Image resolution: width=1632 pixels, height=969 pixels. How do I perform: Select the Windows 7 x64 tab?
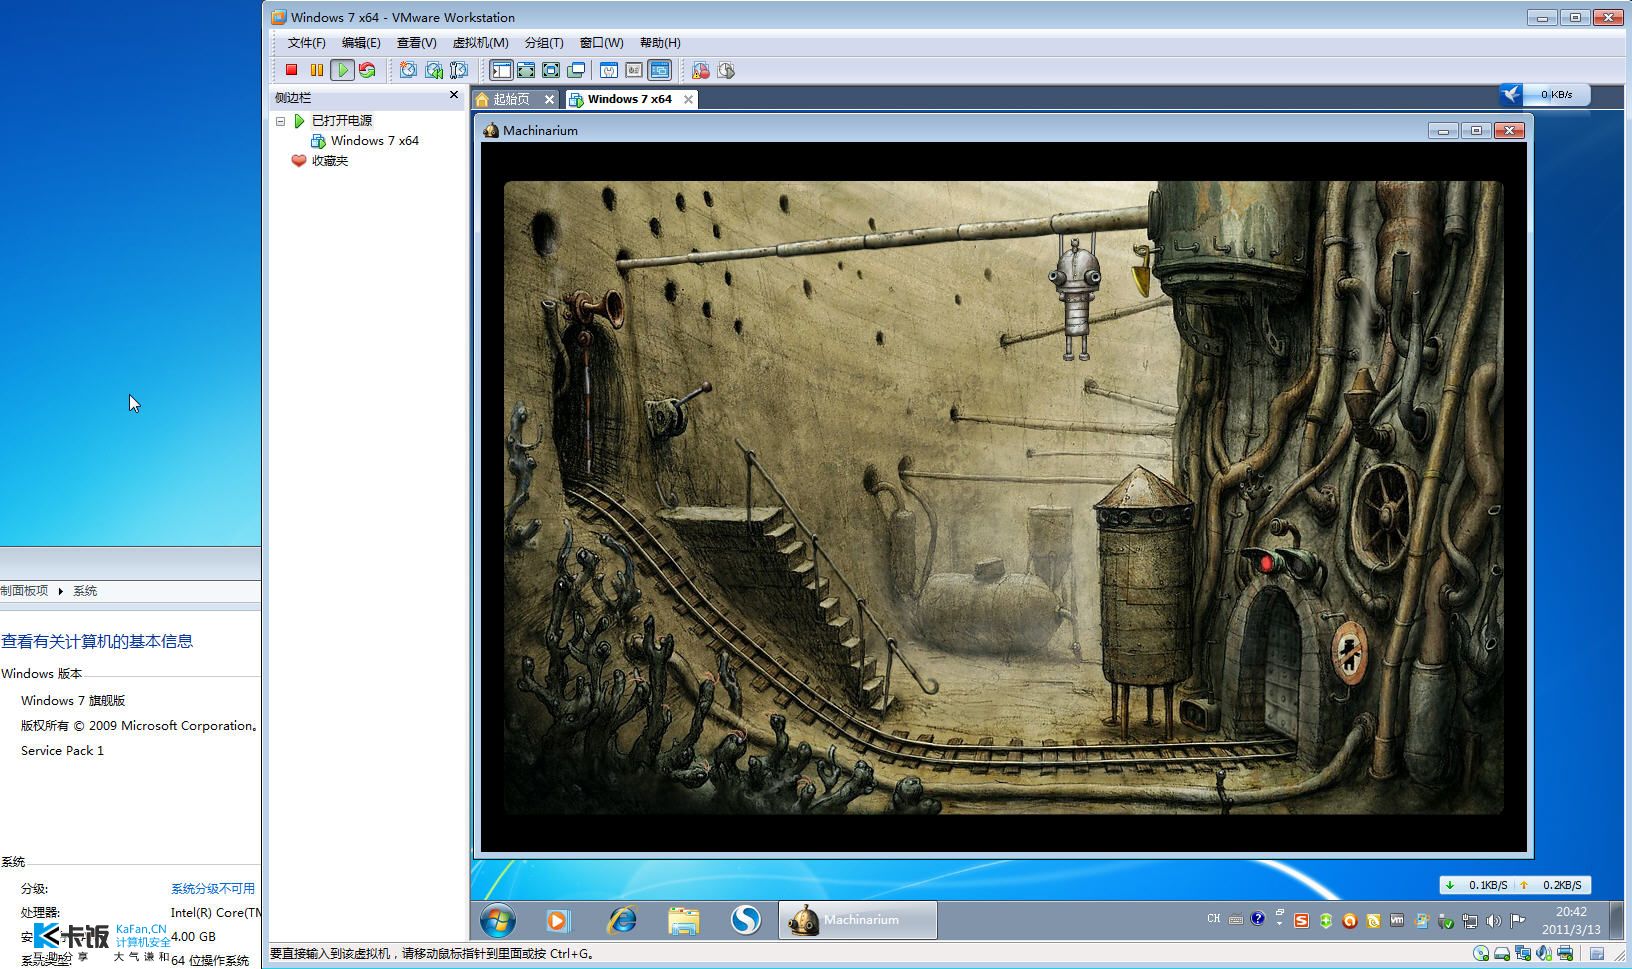[x=629, y=99]
